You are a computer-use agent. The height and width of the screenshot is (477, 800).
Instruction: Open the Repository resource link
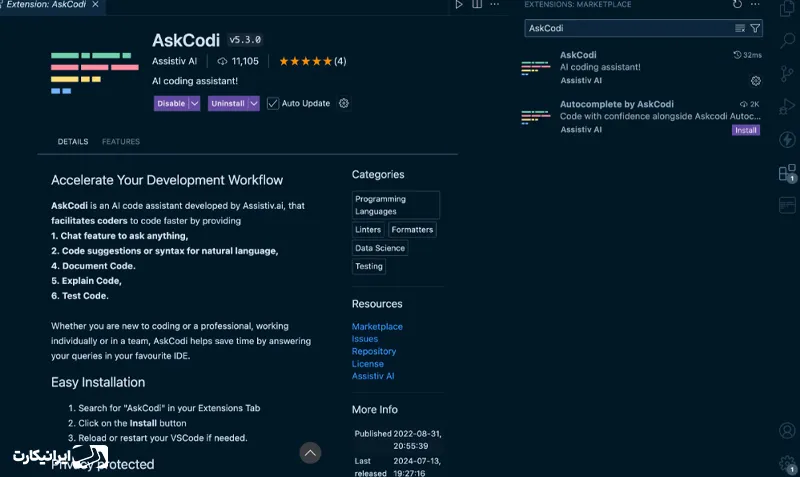(x=374, y=352)
